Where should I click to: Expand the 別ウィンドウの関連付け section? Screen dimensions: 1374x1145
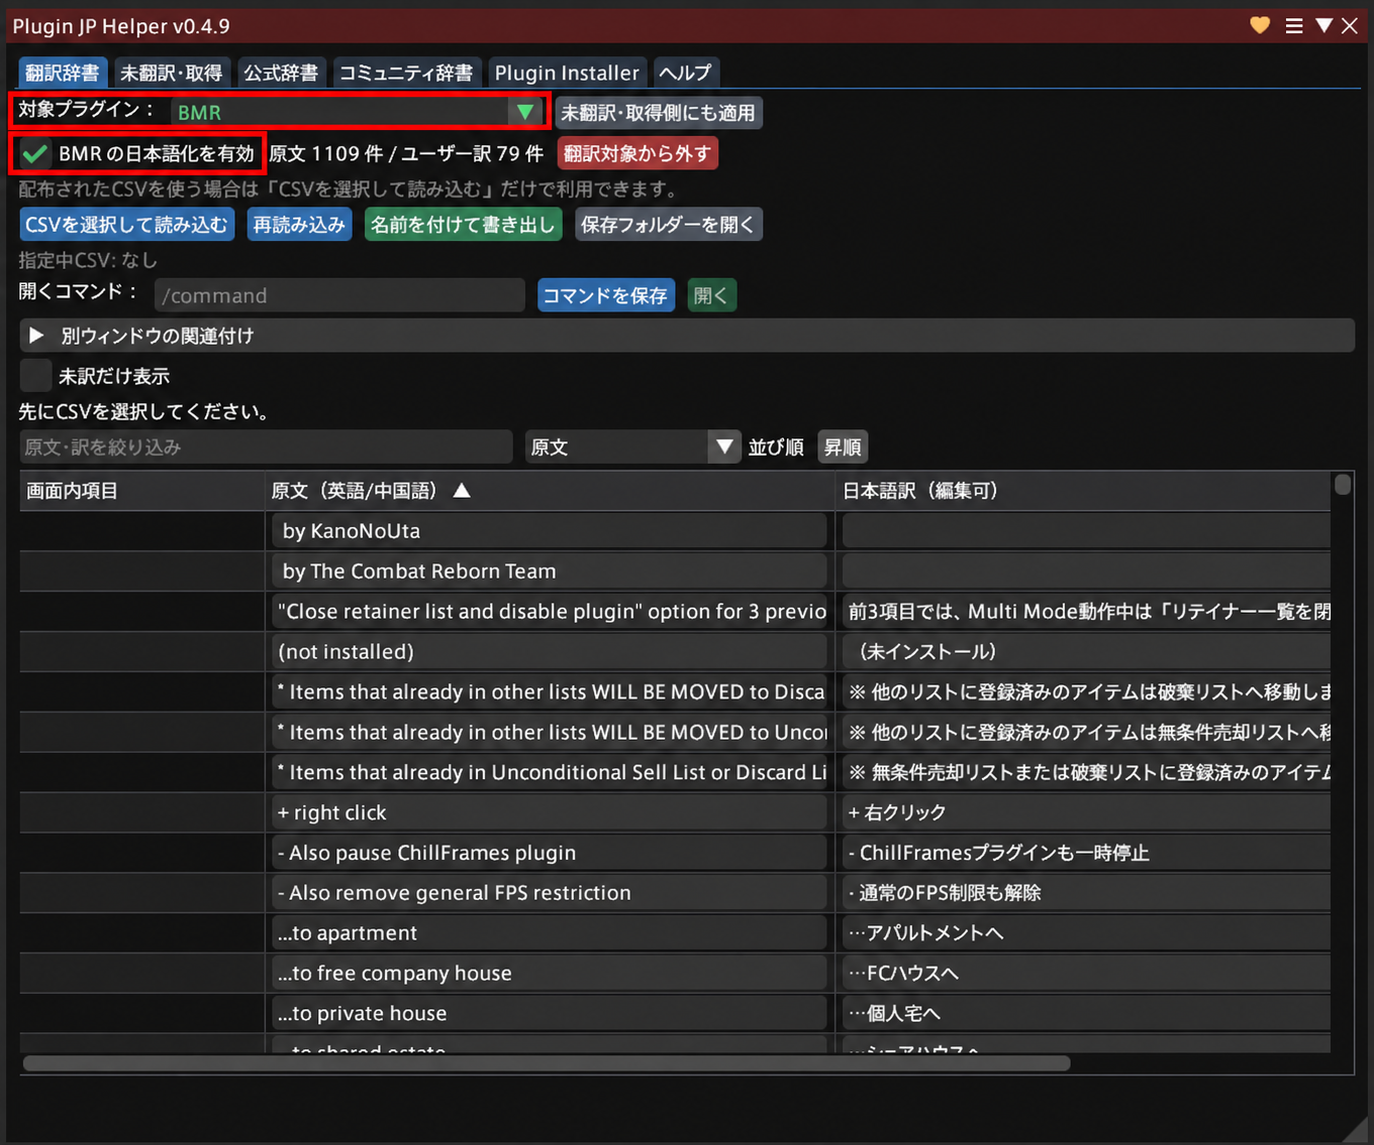(x=687, y=336)
